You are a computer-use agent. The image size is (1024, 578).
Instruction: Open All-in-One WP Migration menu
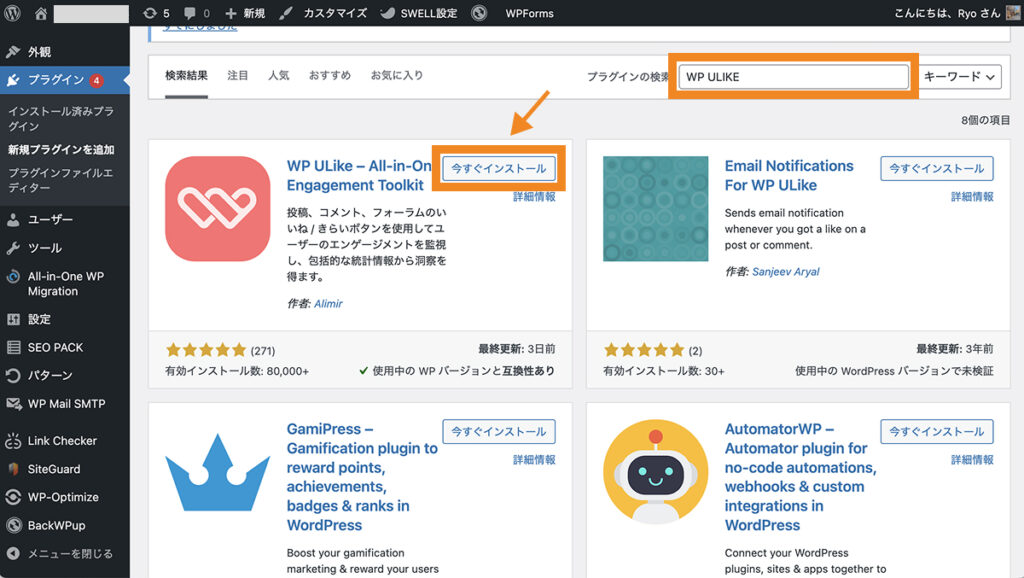65,284
